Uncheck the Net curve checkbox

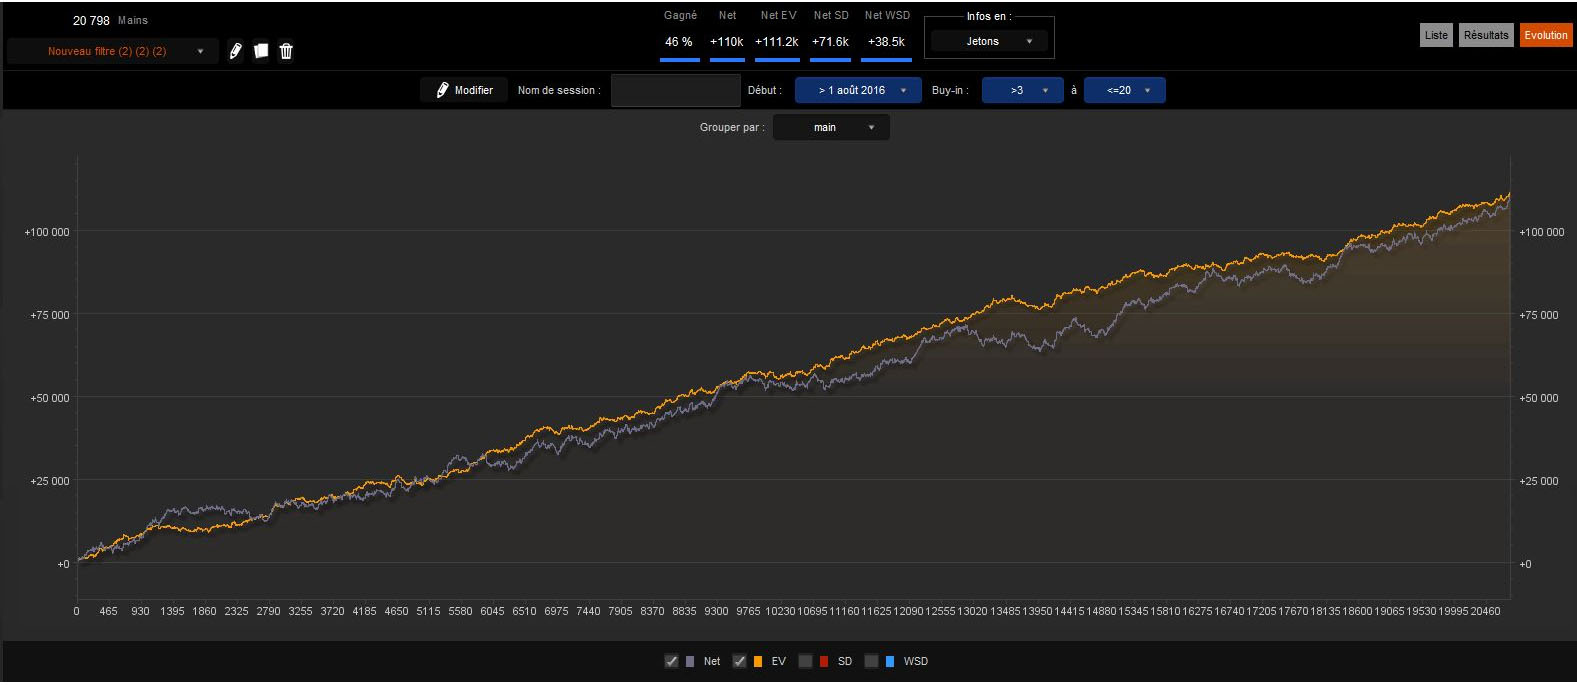click(x=671, y=661)
